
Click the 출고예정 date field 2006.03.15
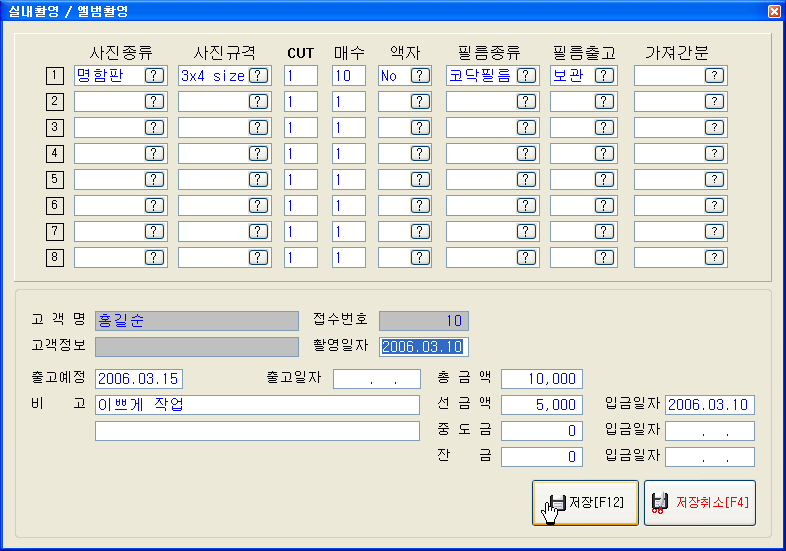coord(139,379)
